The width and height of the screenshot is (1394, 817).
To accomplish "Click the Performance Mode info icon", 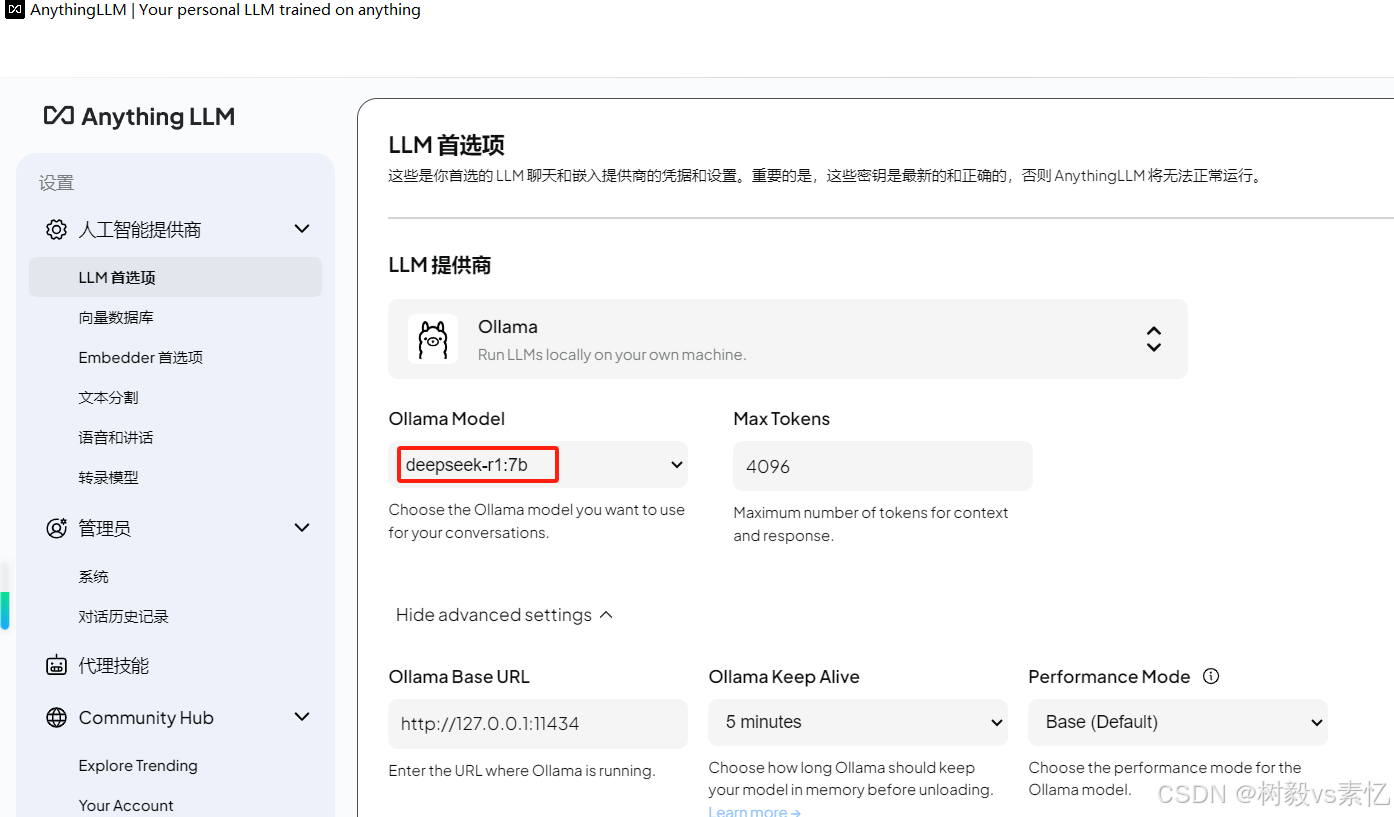I will point(1211,676).
